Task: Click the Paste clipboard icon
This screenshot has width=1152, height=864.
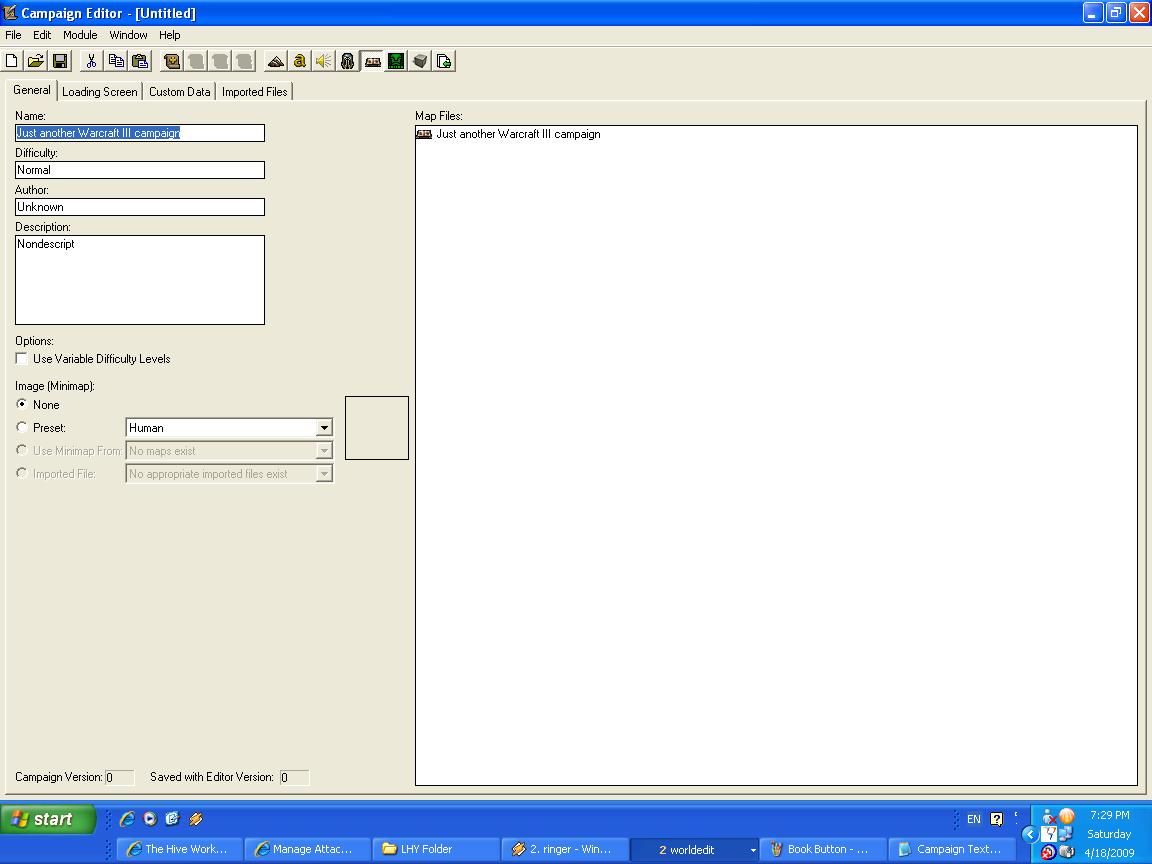Action: click(140, 61)
